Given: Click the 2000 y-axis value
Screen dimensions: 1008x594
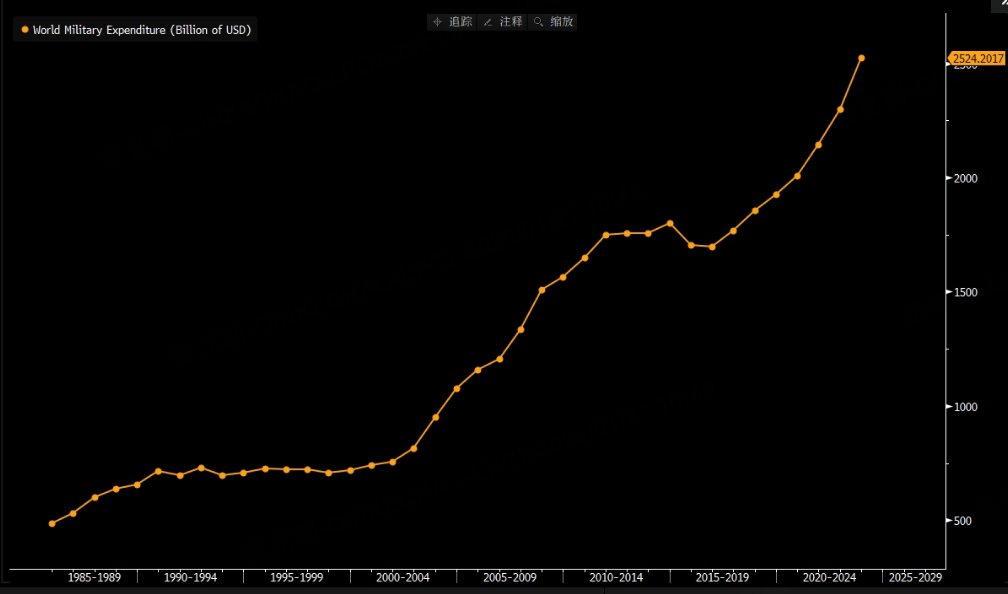Looking at the screenshot, I should click(x=966, y=178).
